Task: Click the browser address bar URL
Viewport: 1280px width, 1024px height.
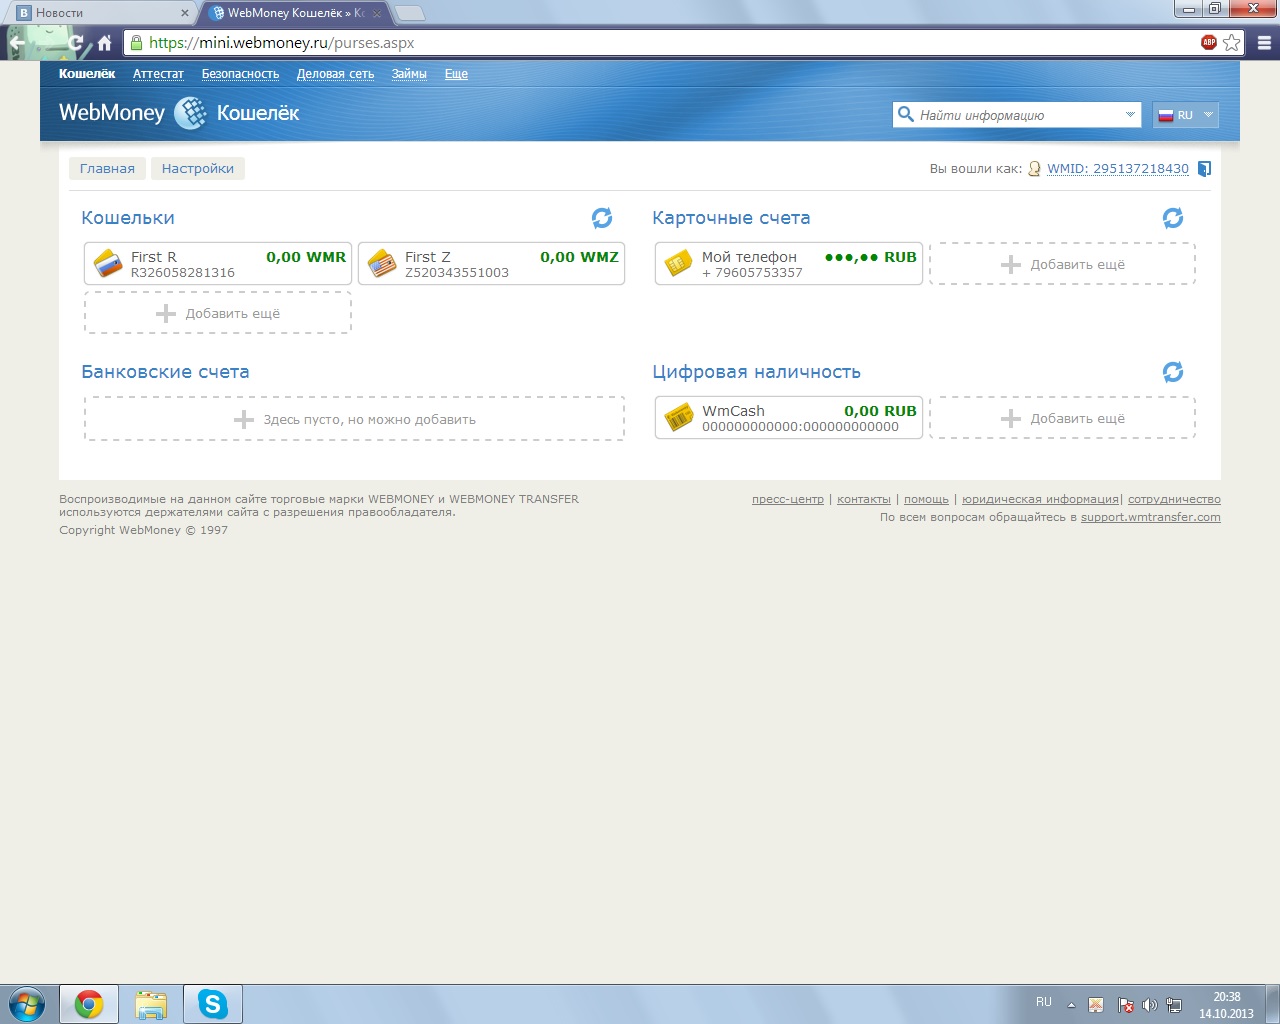Action: click(x=281, y=43)
